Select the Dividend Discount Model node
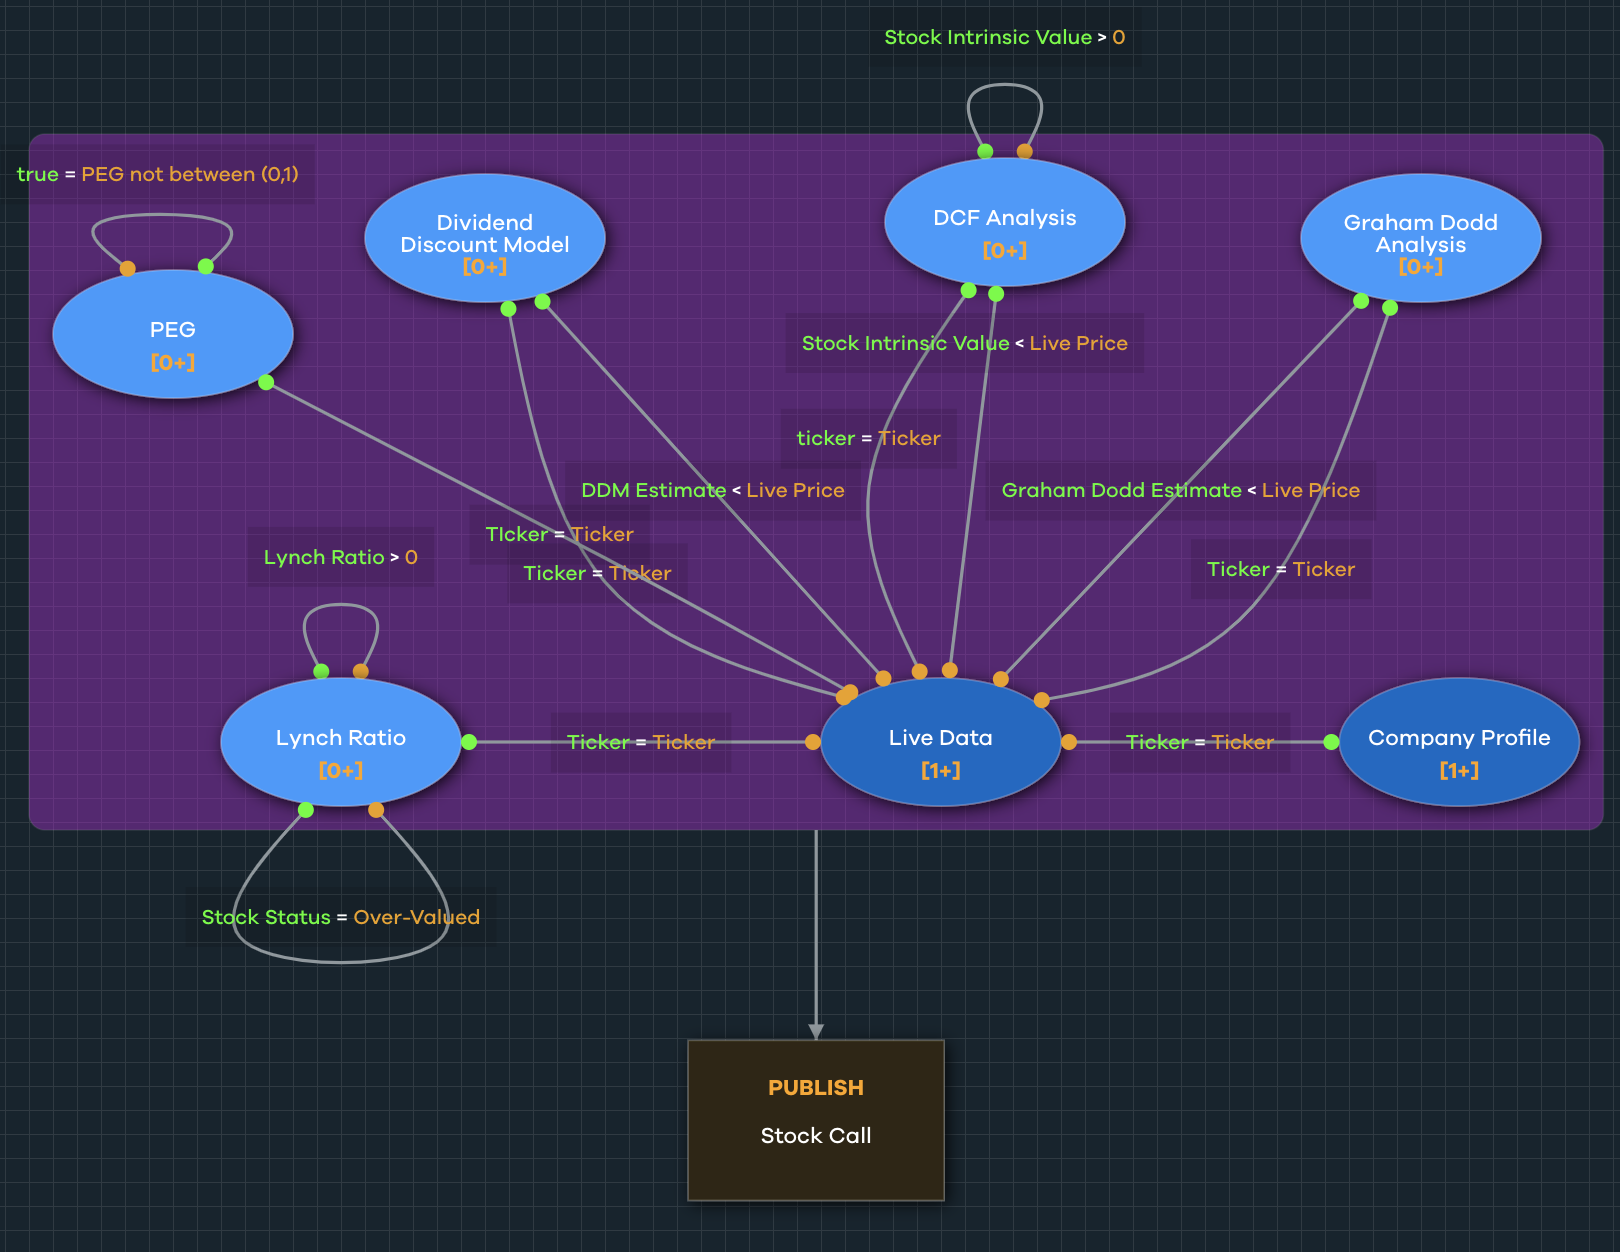This screenshot has height=1252, width=1620. (484, 238)
